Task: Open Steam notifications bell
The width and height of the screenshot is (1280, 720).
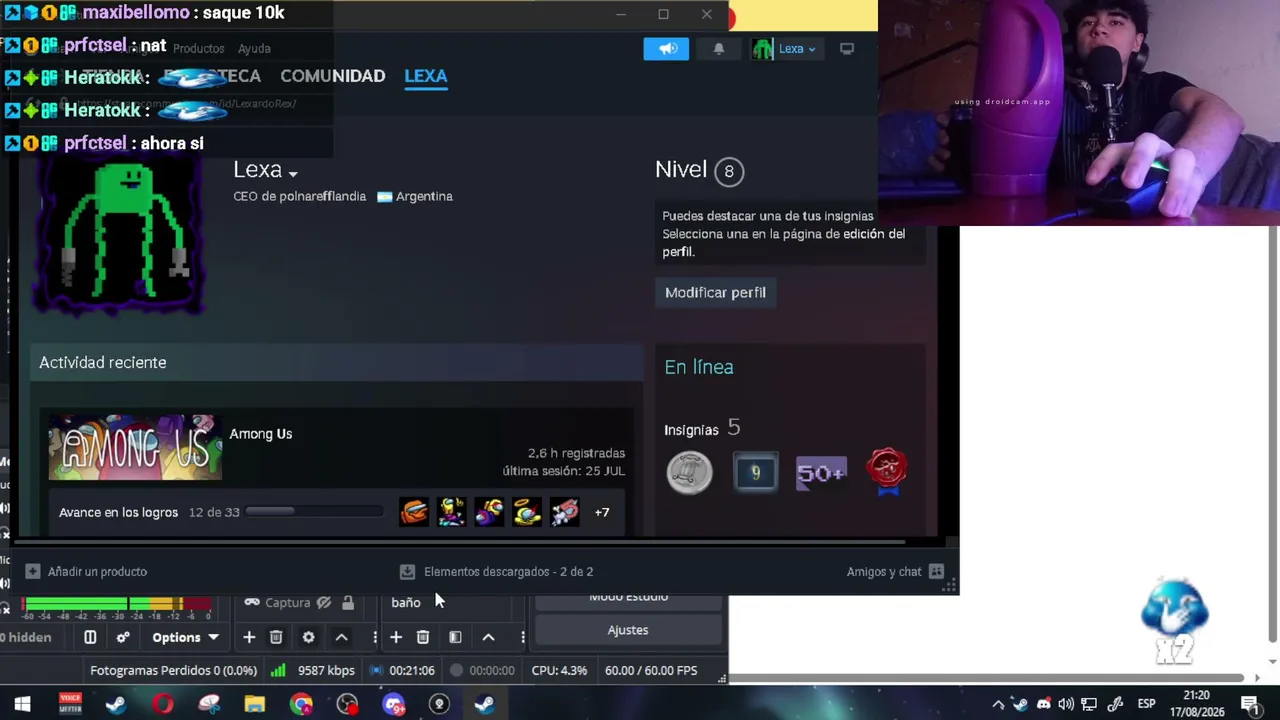Action: (x=719, y=49)
